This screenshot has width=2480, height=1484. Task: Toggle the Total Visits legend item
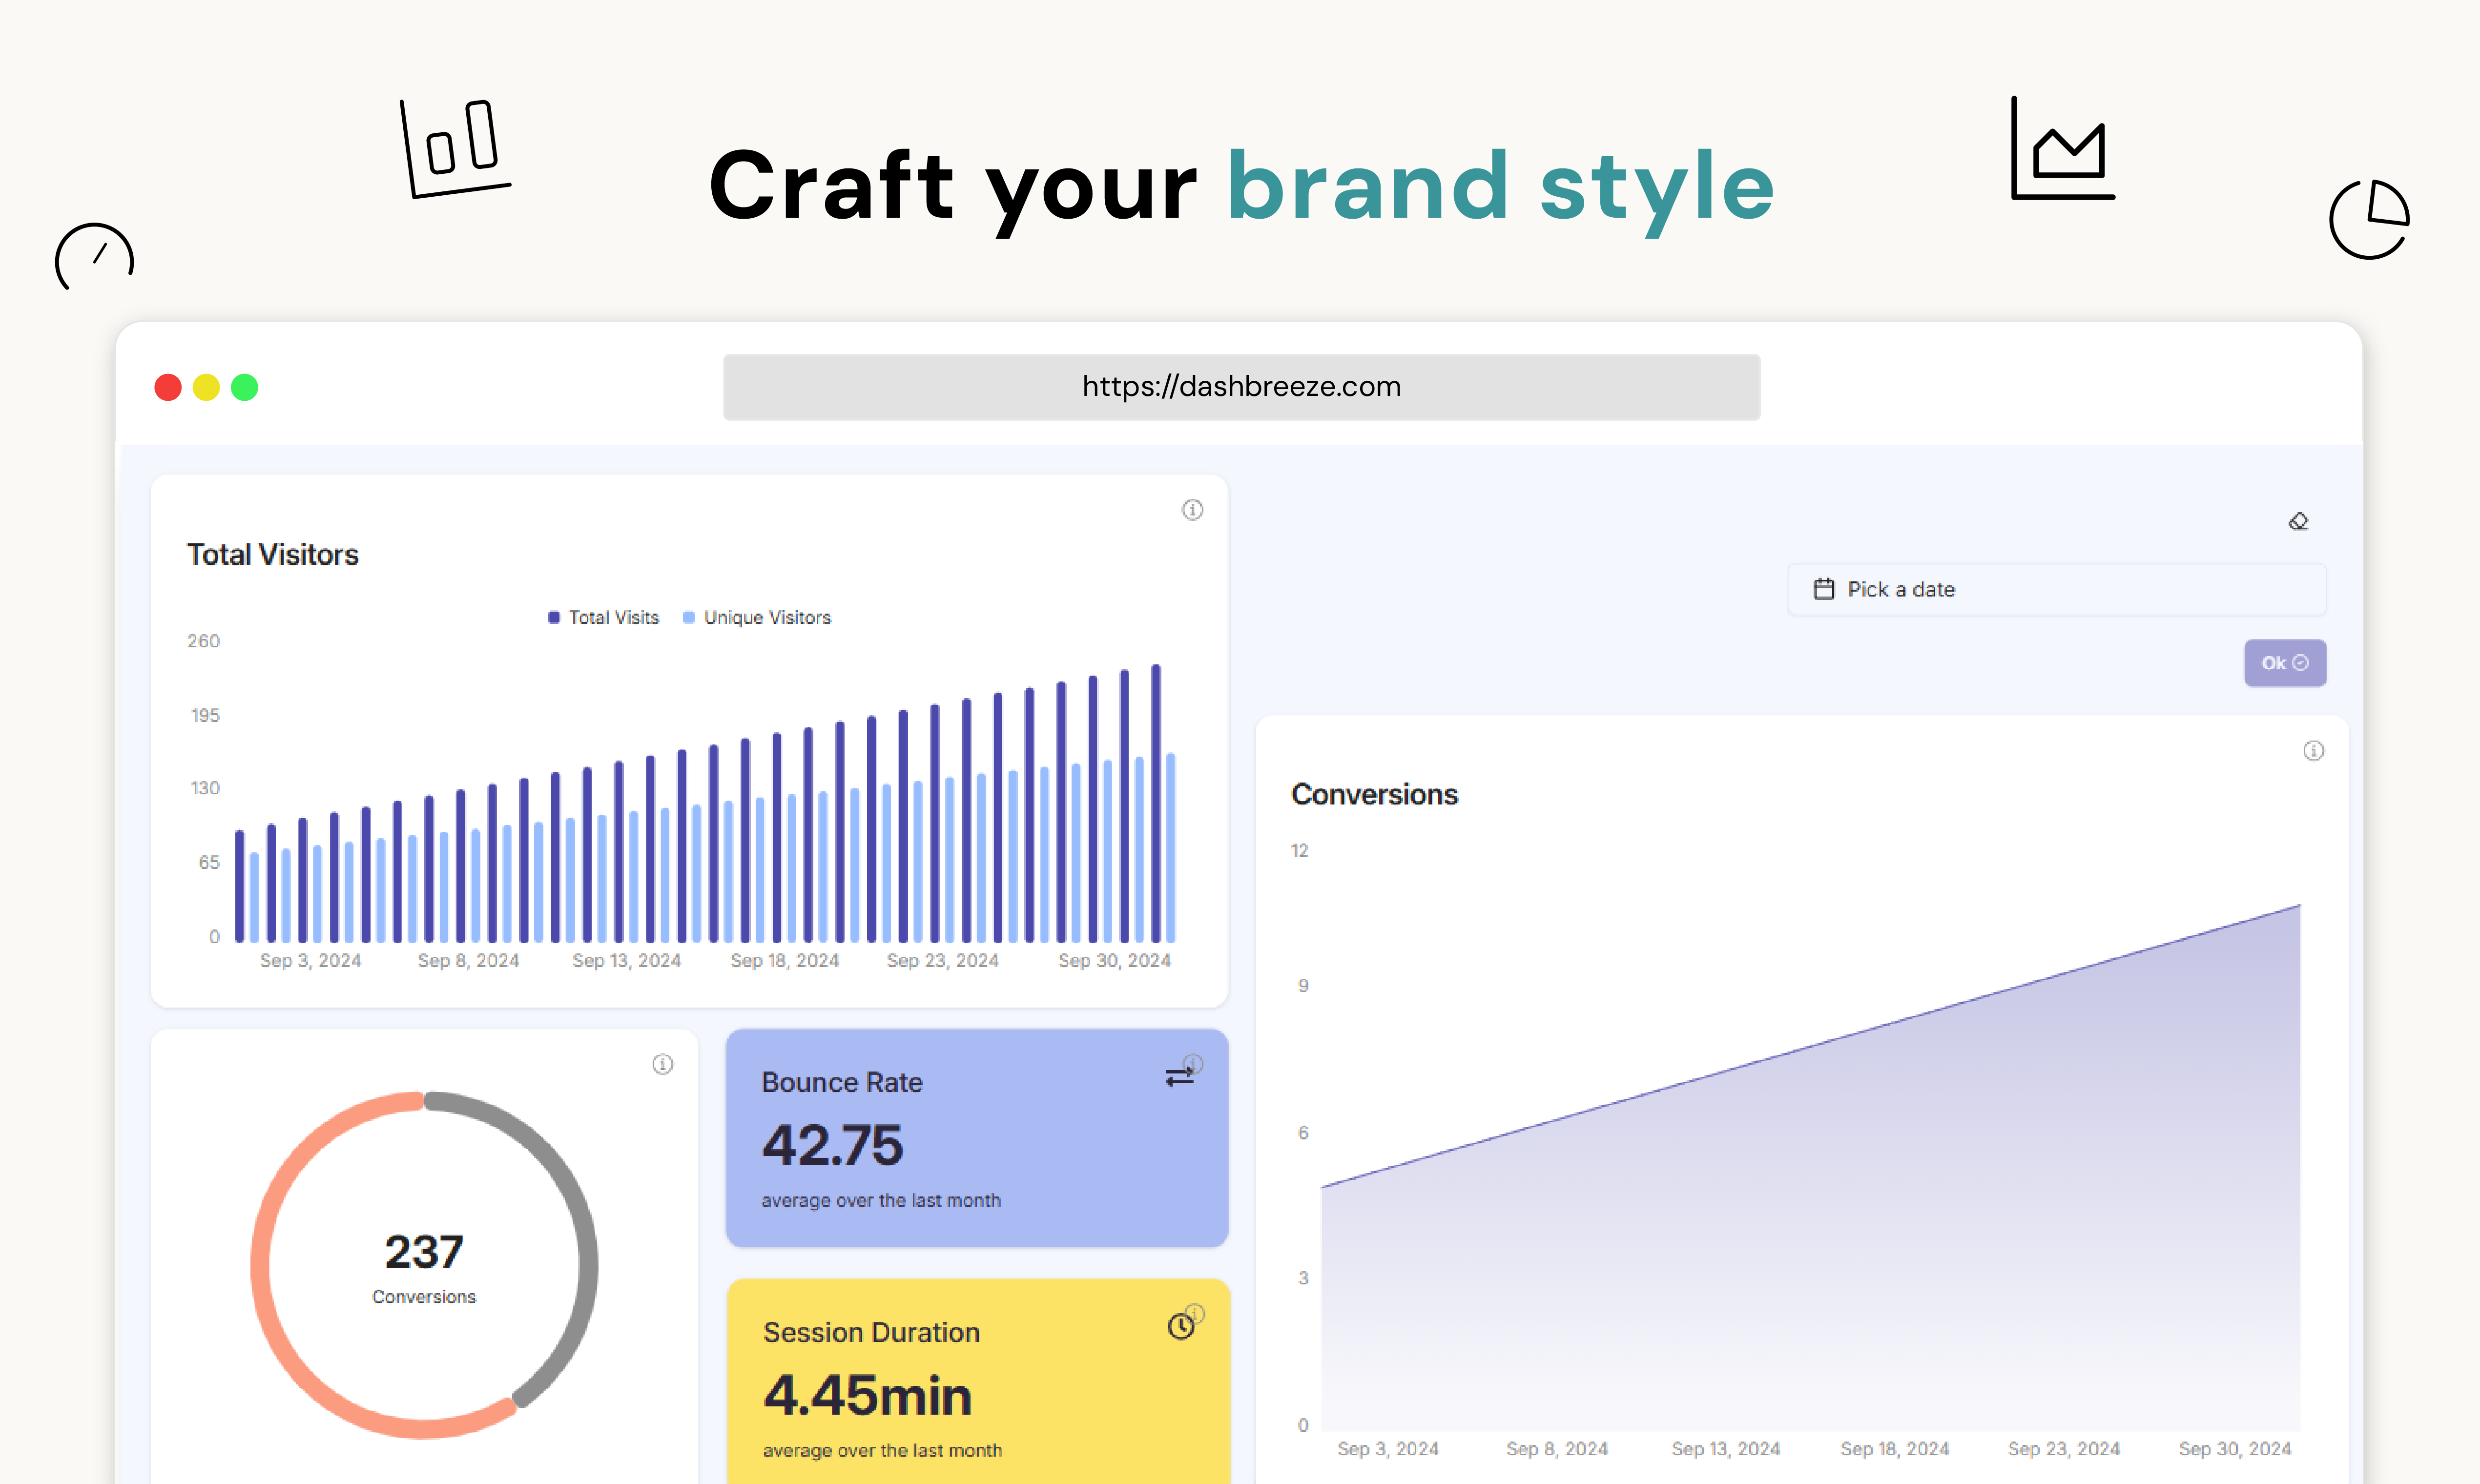coord(603,618)
